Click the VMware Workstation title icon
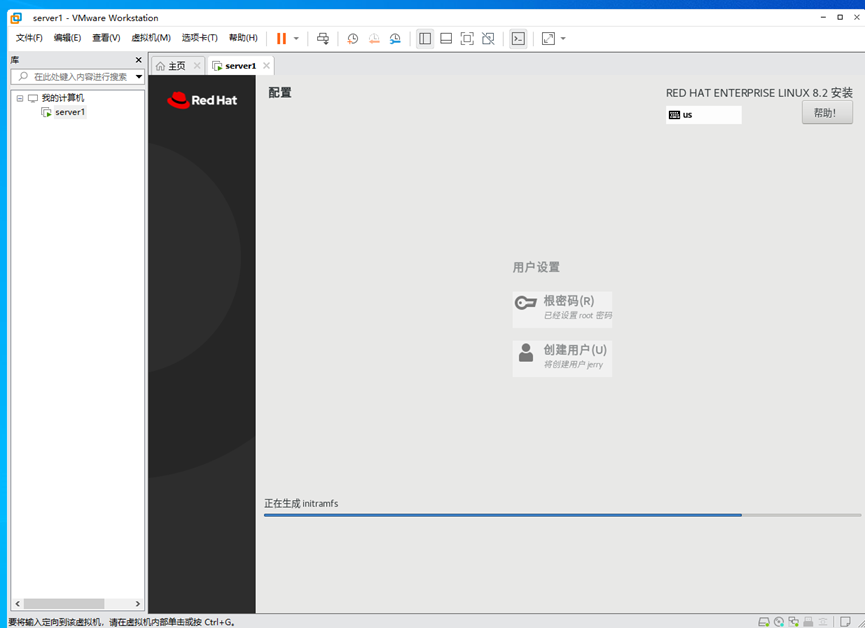This screenshot has width=865, height=628. (16, 18)
